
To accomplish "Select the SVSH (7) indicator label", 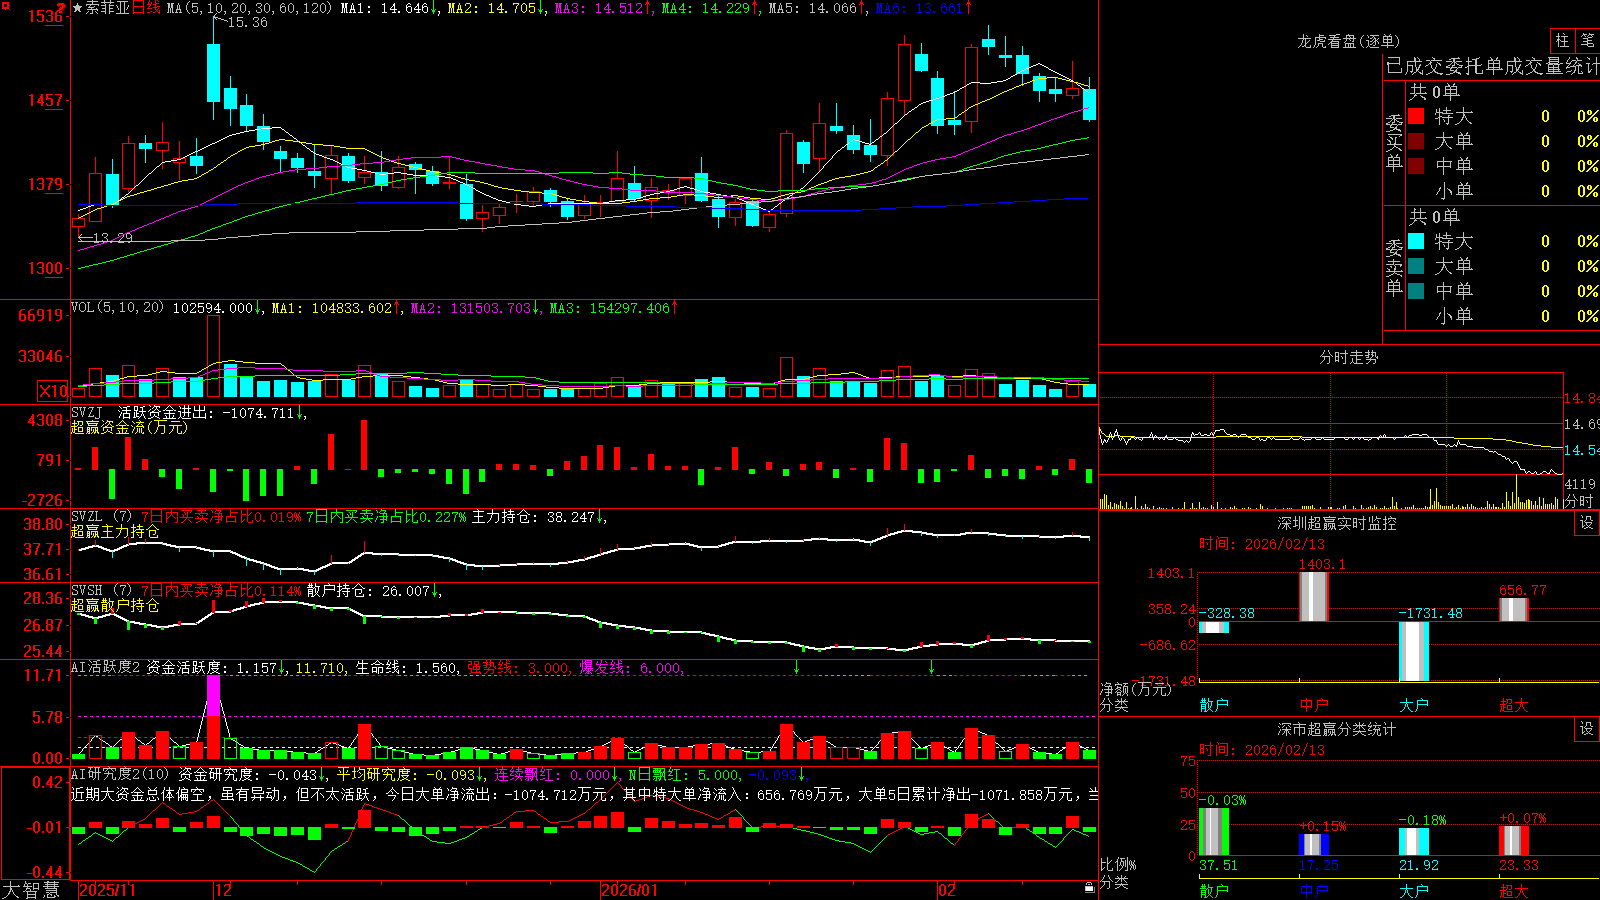I will click(101, 591).
